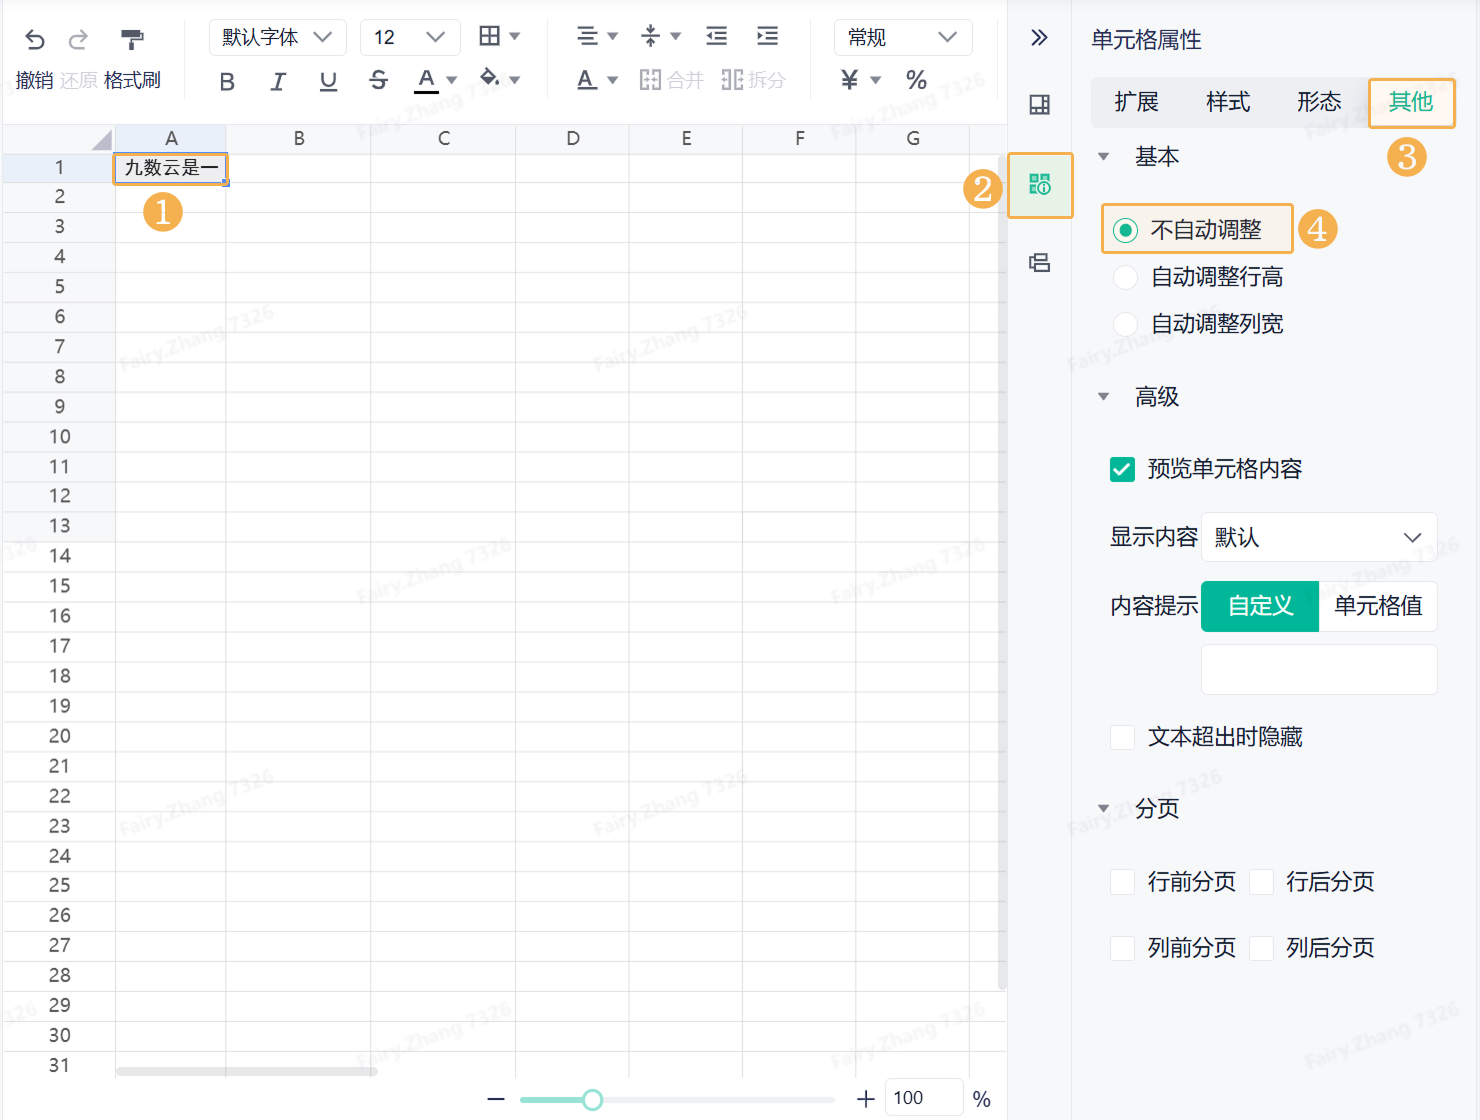
Task: Open the 显示内容 默认 dropdown
Action: (x=1319, y=537)
